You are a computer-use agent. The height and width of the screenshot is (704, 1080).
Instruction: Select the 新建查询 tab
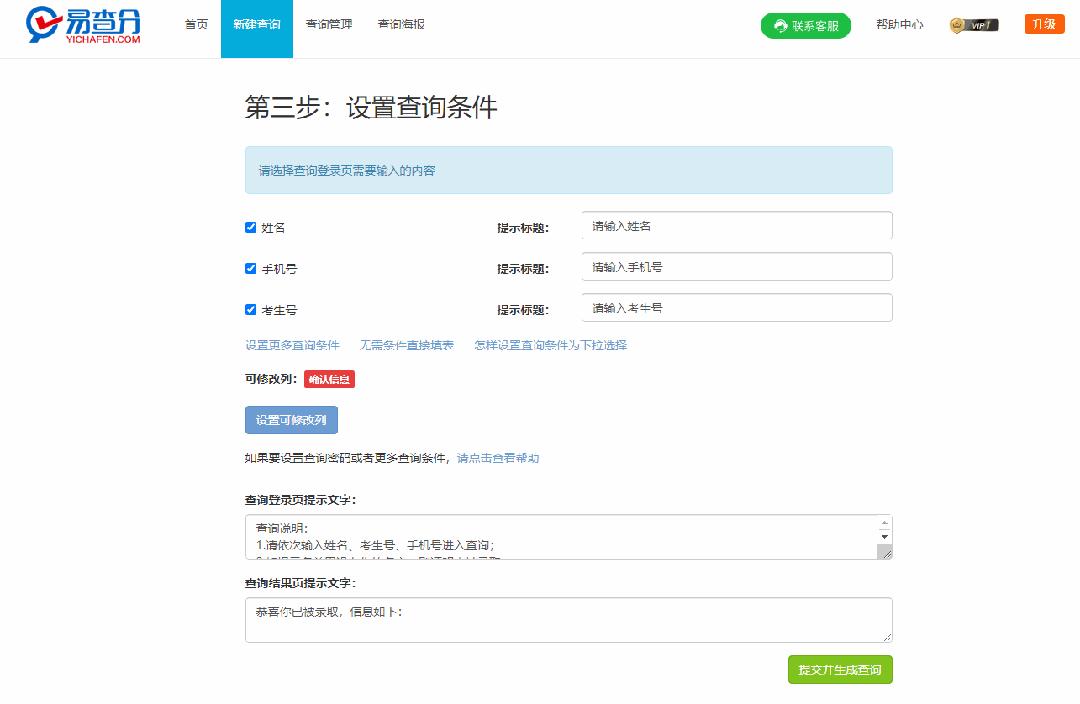(256, 24)
